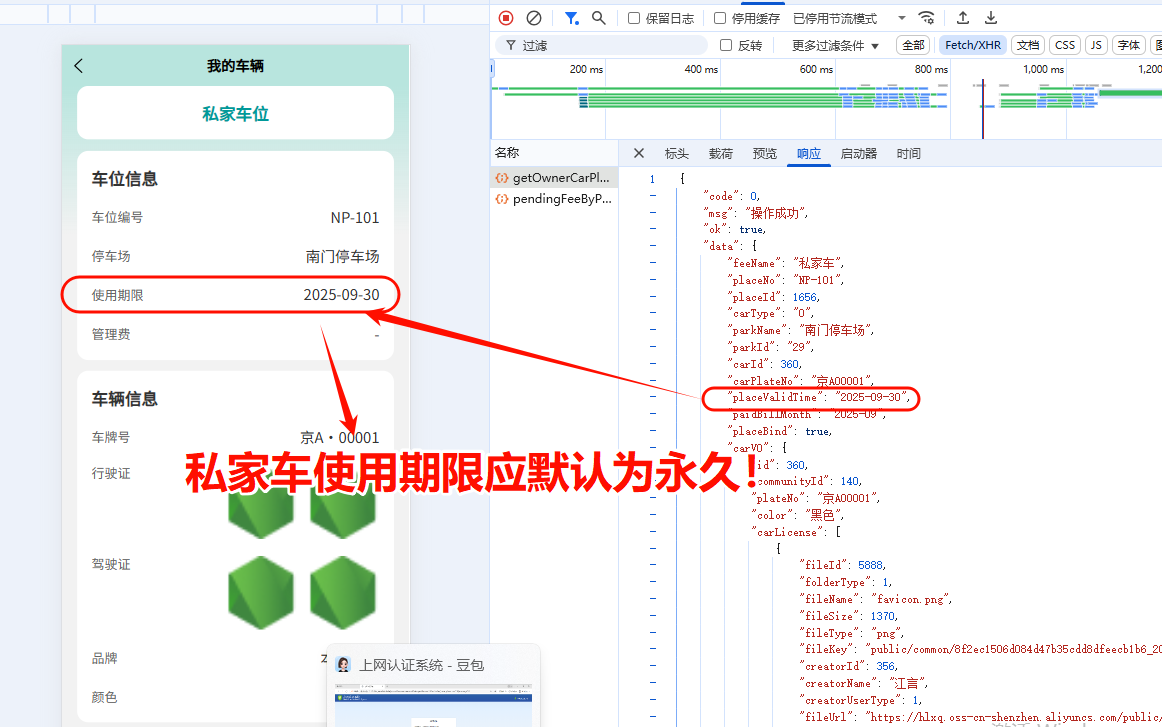Go back from 我的车辆 page
Image resolution: width=1162 pixels, height=727 pixels.
pyautogui.click(x=79, y=66)
